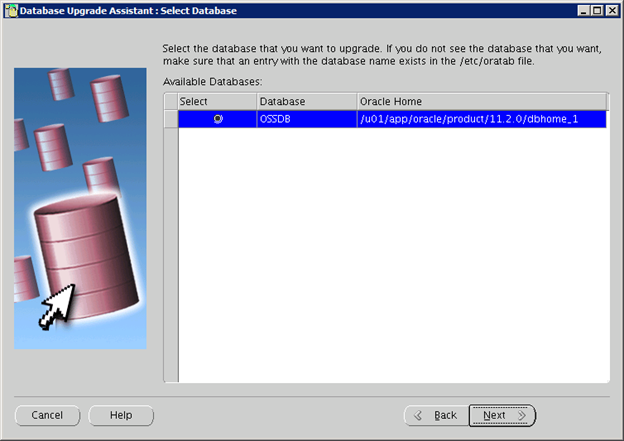This screenshot has height=441, width=624.
Task: Click the OSSDB database name cell
Action: [307, 119]
